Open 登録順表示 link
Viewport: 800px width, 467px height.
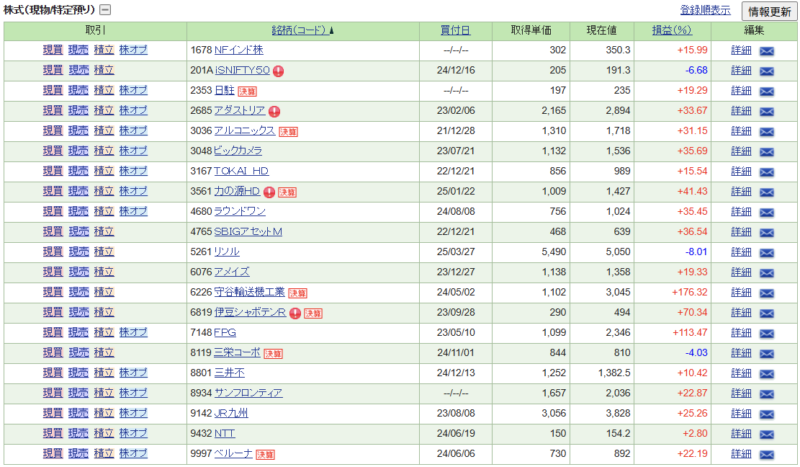point(705,10)
